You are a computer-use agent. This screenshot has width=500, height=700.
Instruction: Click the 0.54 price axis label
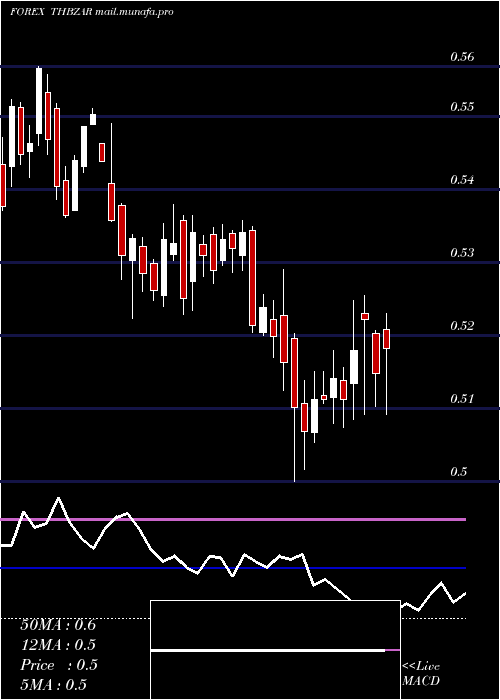pos(462,180)
